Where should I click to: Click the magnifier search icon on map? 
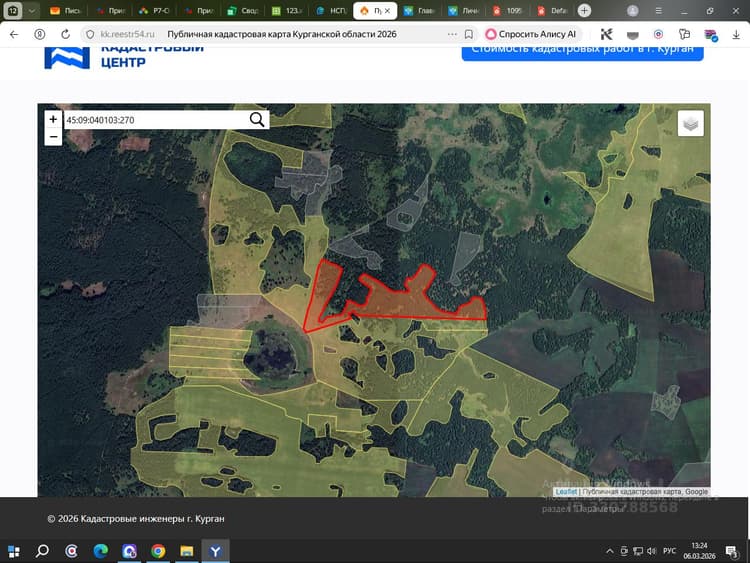click(x=257, y=120)
